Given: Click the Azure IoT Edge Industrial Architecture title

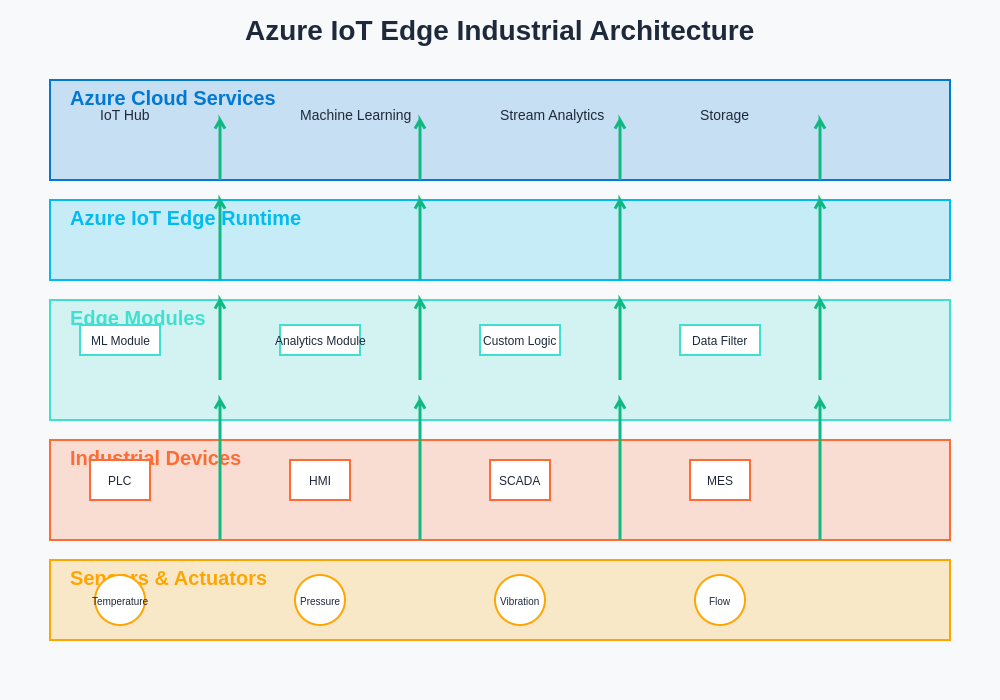Looking at the screenshot, I should (499, 31).
